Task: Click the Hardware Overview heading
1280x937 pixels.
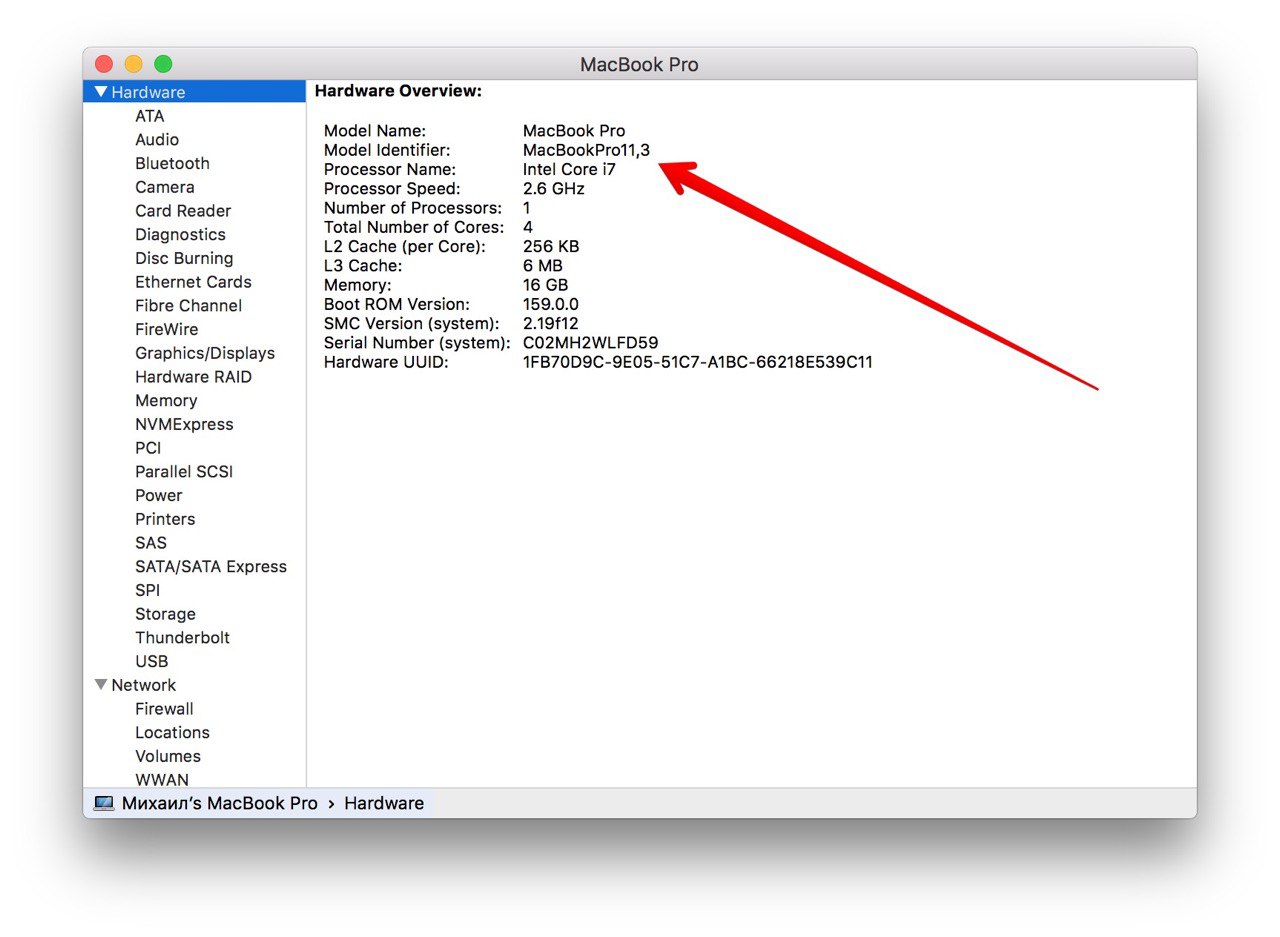Action: [x=398, y=91]
